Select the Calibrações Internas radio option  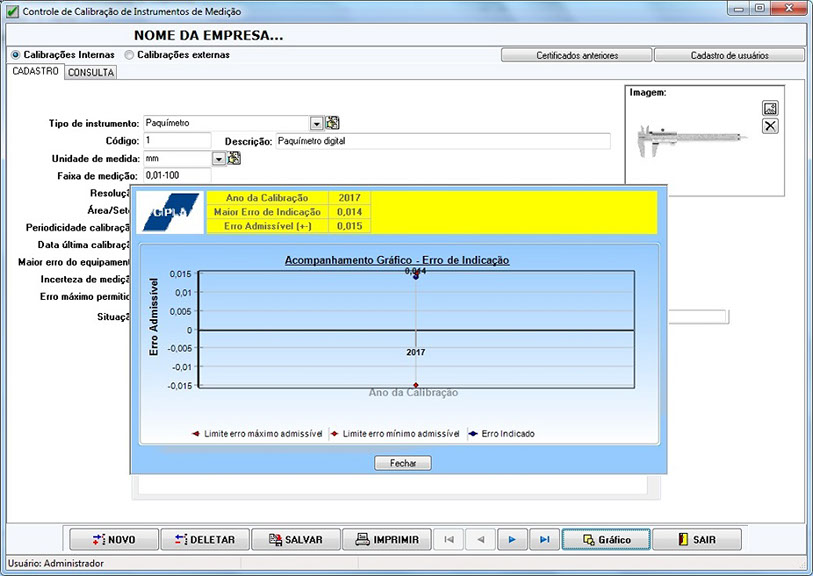coord(15,55)
